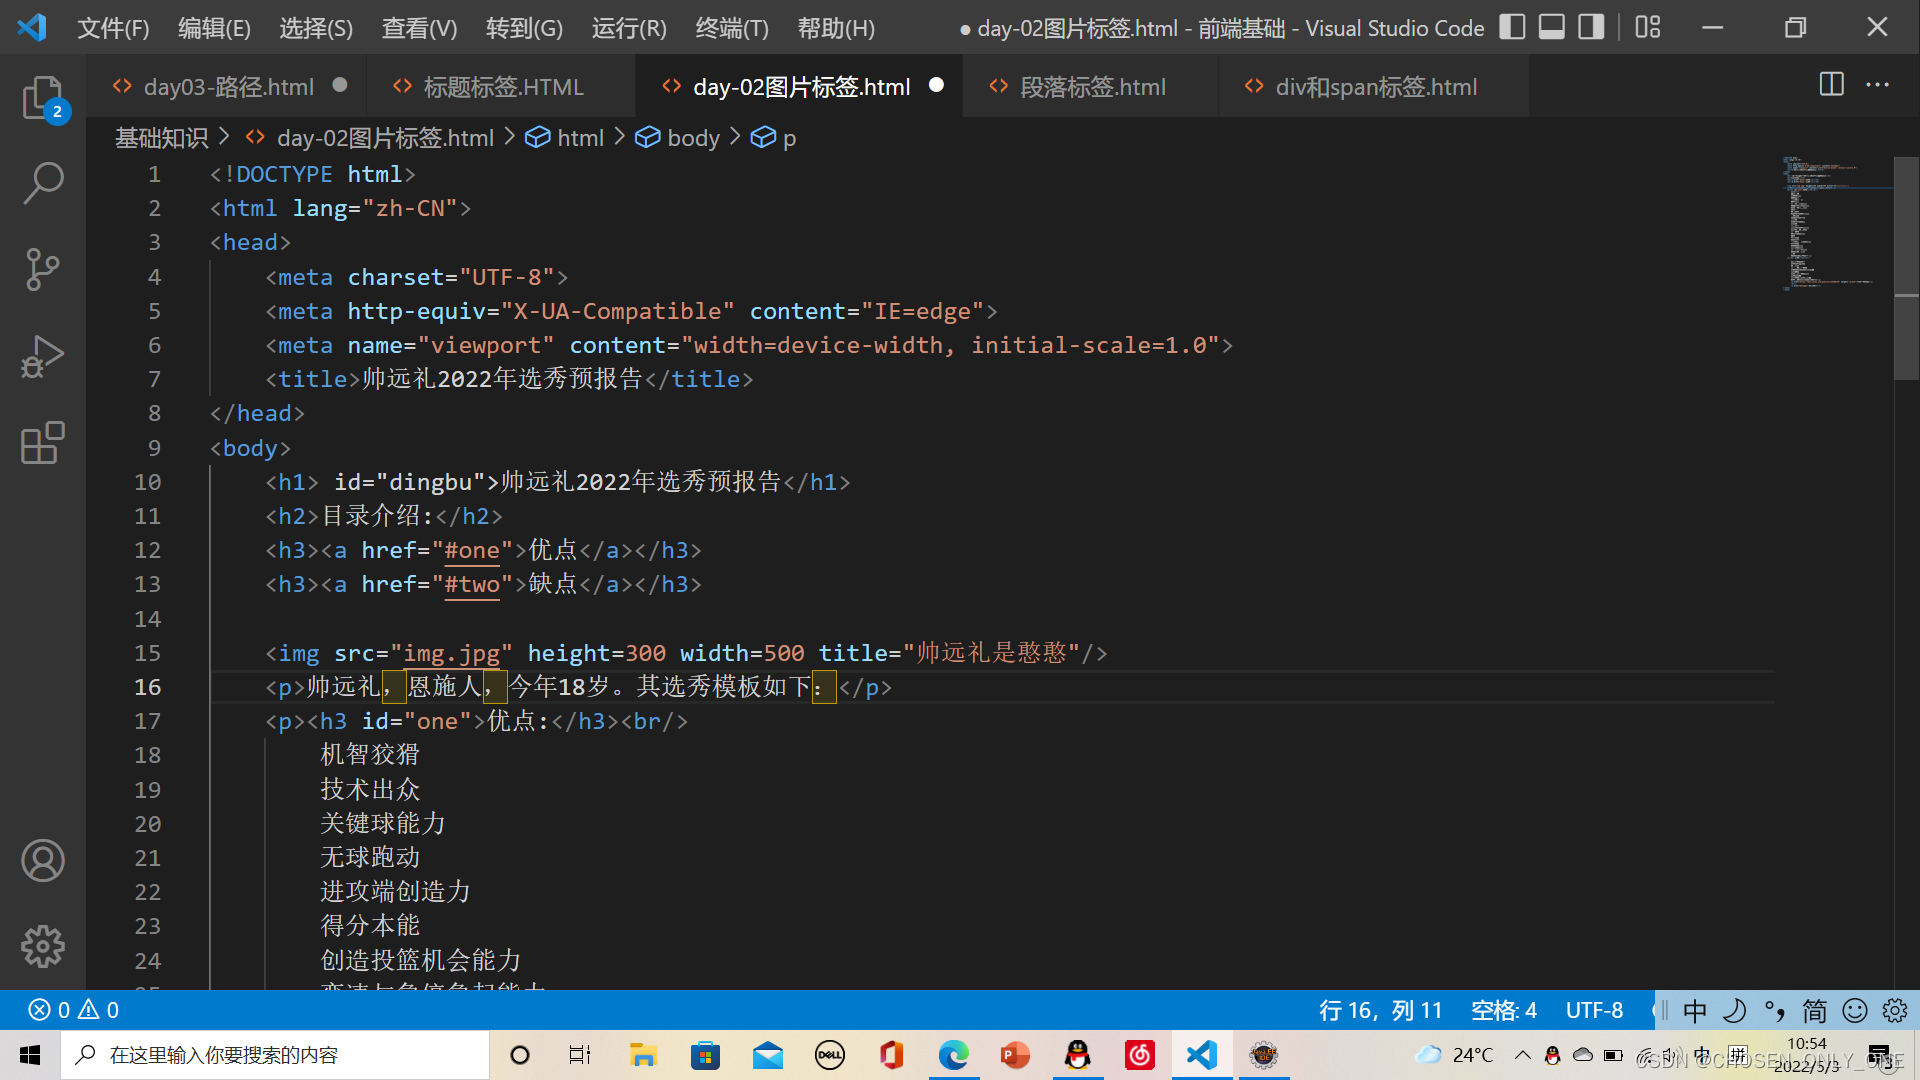Open the Customize Layout button
The height and width of the screenshot is (1080, 1920).
point(1648,27)
